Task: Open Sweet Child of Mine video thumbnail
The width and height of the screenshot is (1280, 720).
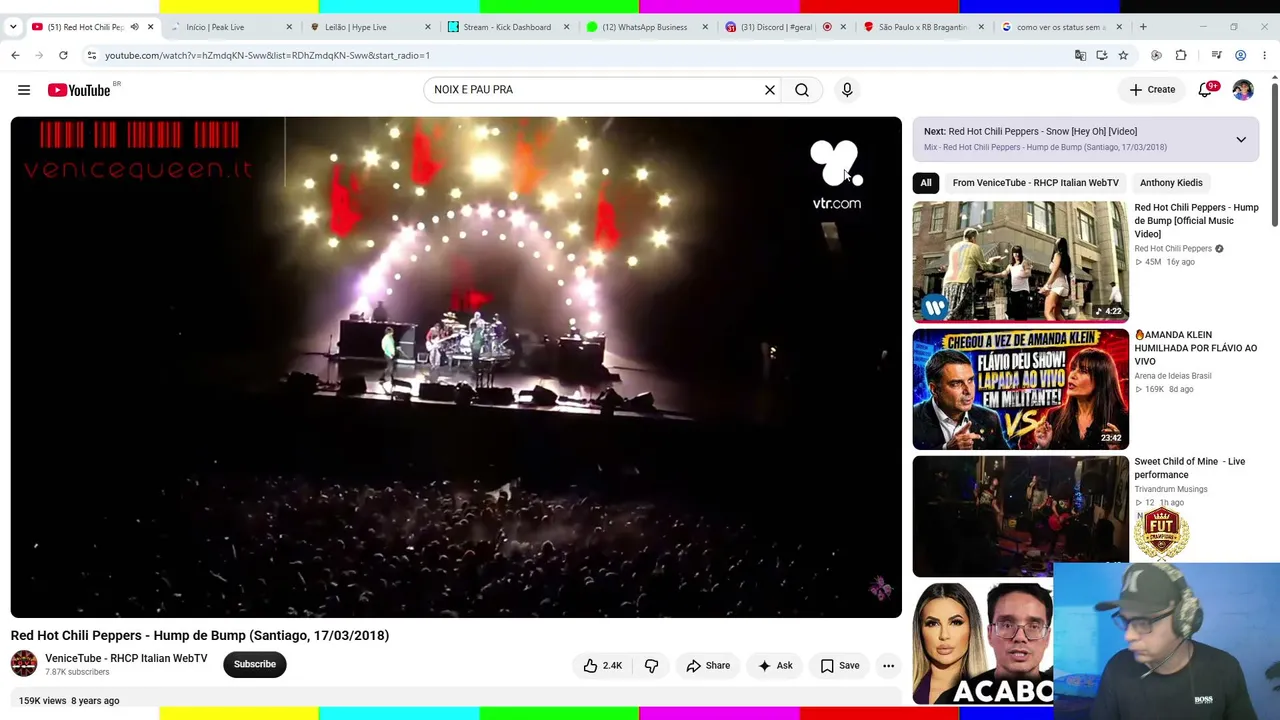Action: pos(1020,516)
